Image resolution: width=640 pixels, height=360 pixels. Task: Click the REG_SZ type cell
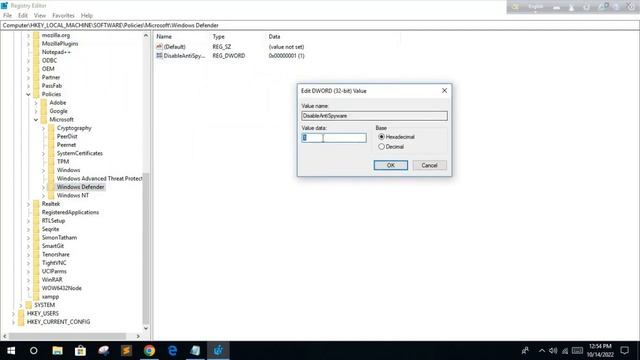[x=222, y=47]
